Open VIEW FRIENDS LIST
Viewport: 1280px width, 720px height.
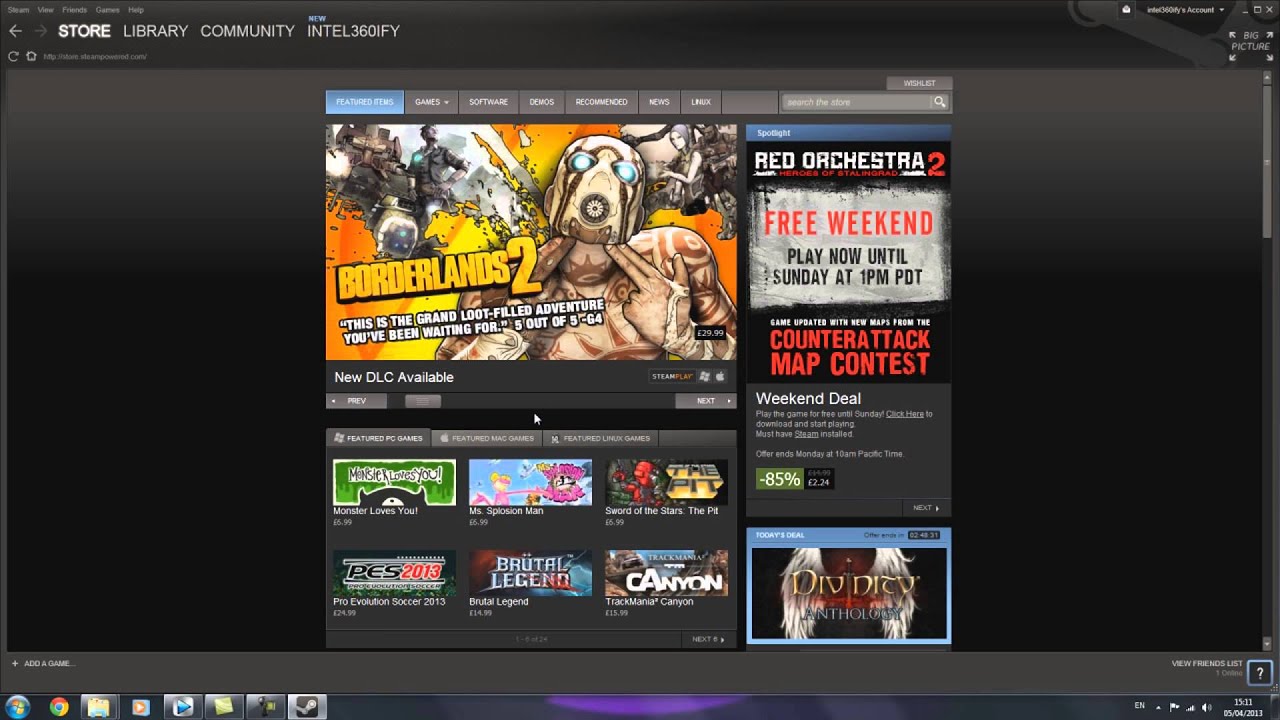tap(1207, 663)
